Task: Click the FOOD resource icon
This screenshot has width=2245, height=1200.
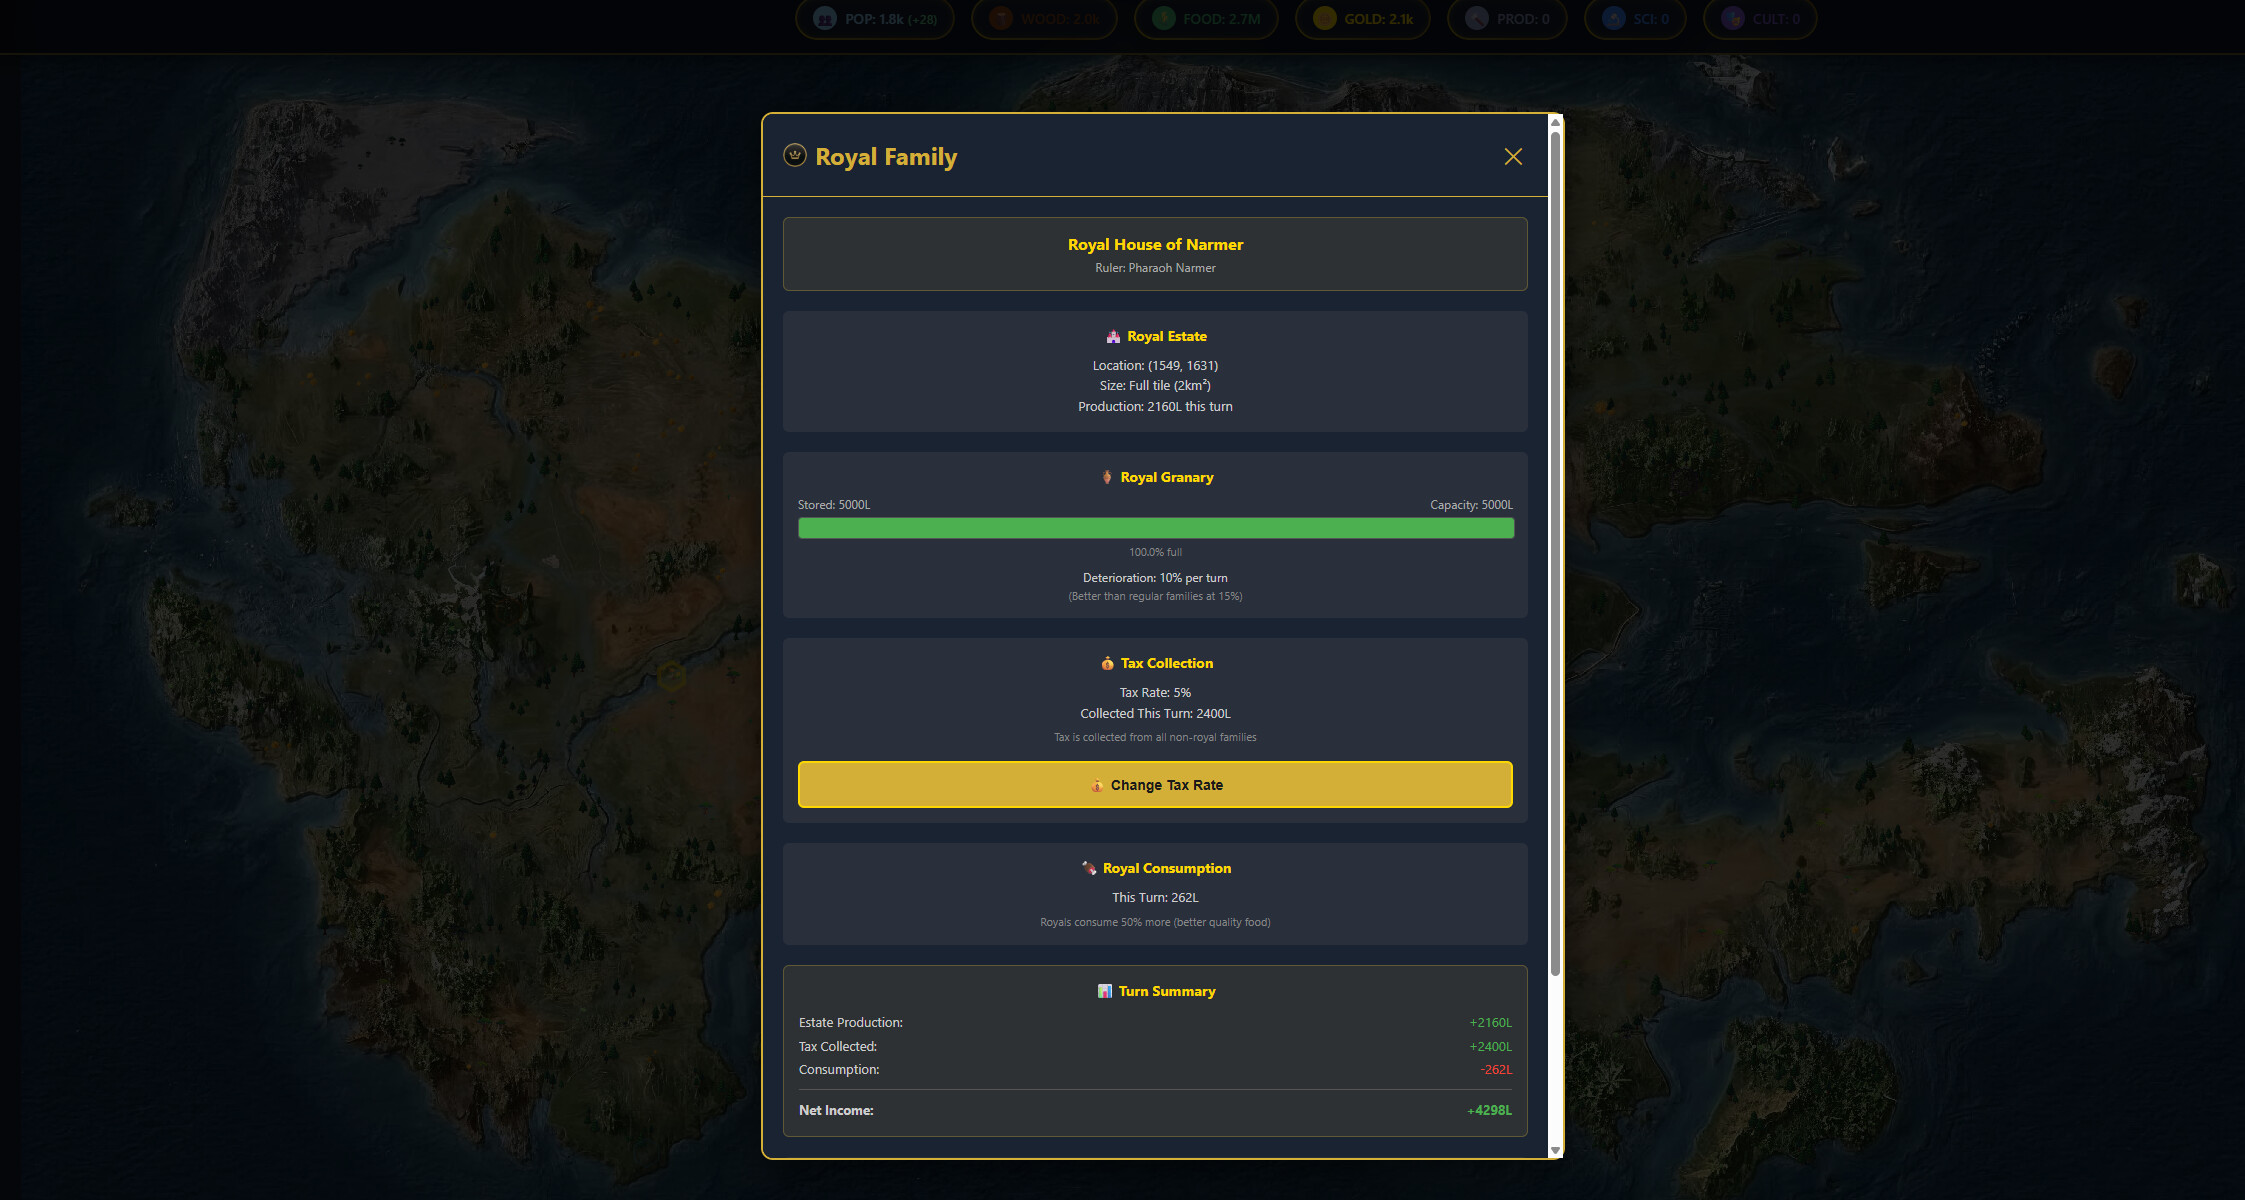Action: tap(1162, 18)
